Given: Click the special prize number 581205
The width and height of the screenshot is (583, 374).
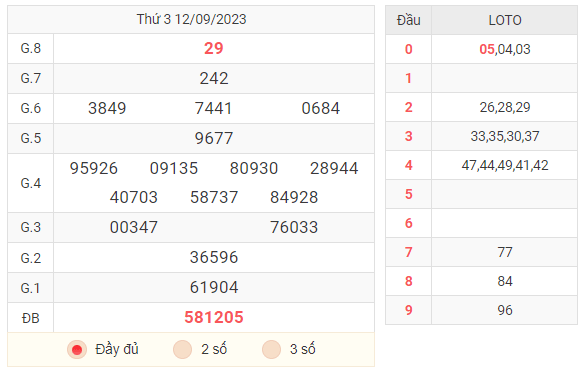Looking at the screenshot, I should click(x=214, y=317).
